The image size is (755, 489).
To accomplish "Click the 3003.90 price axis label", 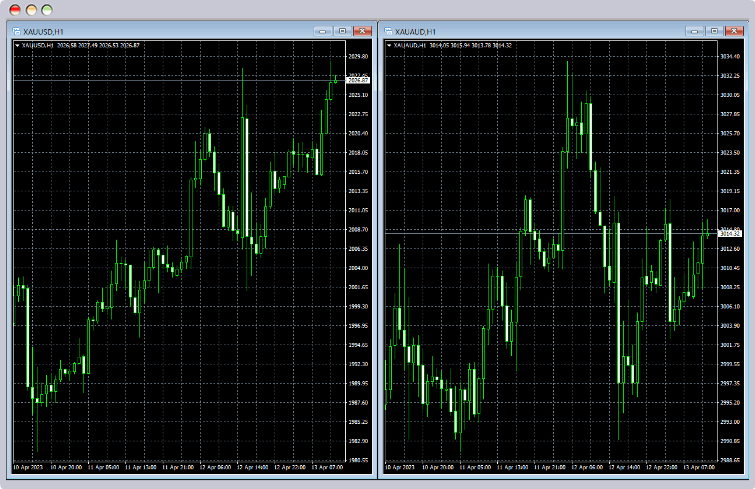I will pos(730,326).
